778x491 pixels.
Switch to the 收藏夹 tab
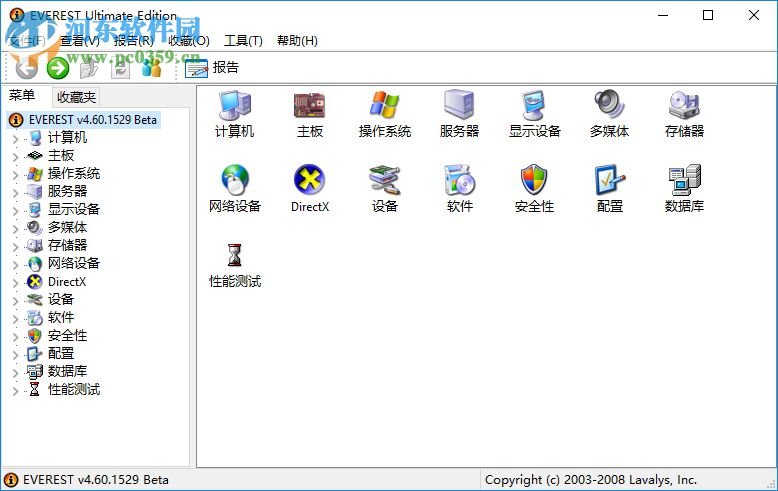pyautogui.click(x=76, y=97)
